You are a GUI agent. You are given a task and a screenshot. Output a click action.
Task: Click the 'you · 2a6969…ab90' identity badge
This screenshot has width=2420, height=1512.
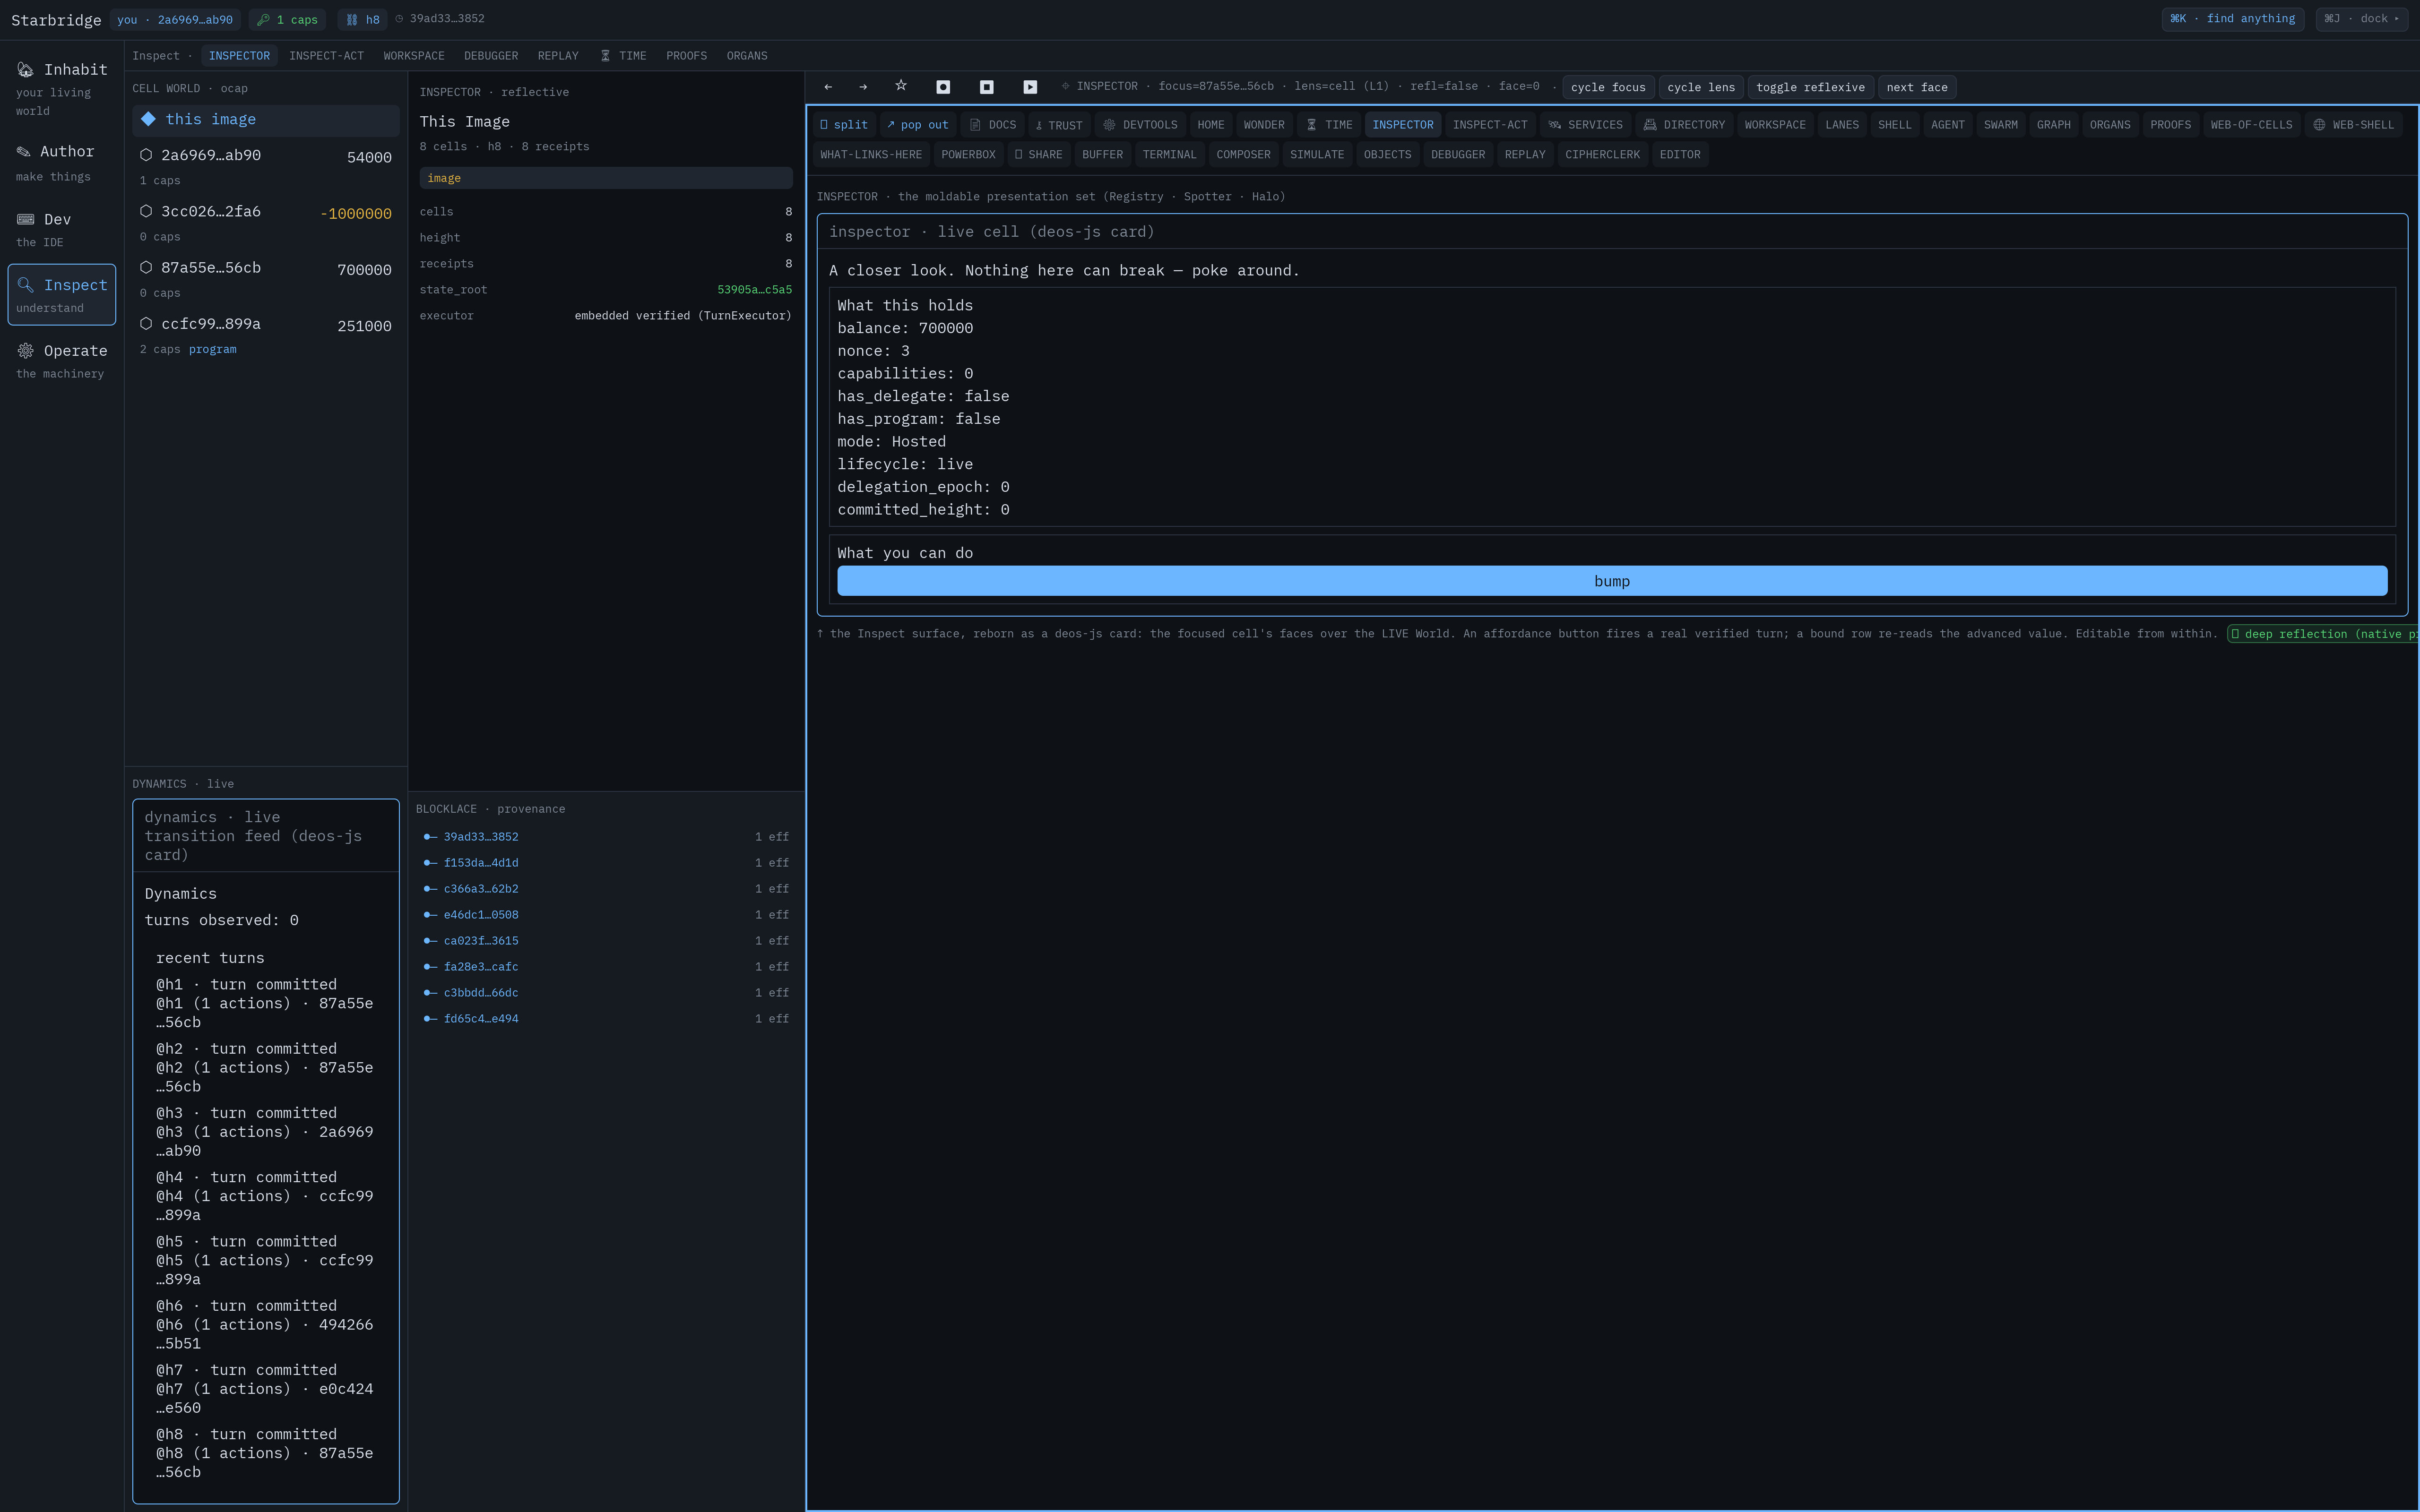[175, 20]
